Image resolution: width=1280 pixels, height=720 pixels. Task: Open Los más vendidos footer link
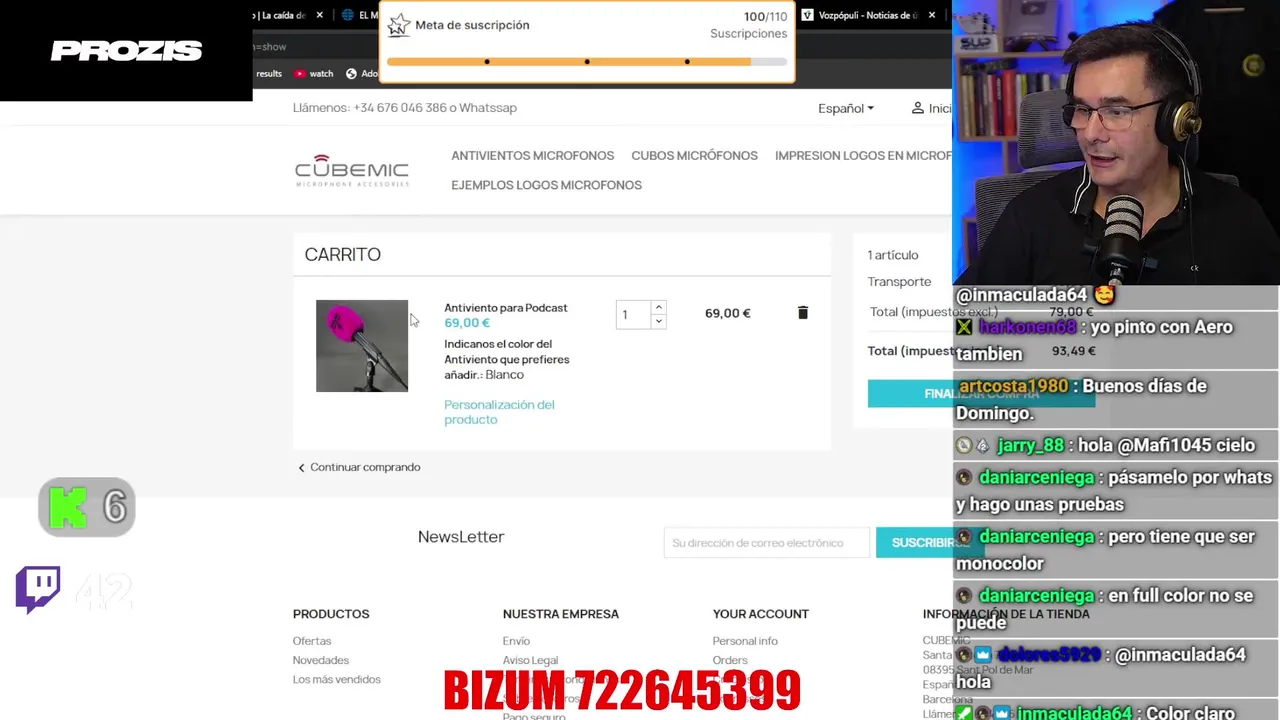click(337, 679)
